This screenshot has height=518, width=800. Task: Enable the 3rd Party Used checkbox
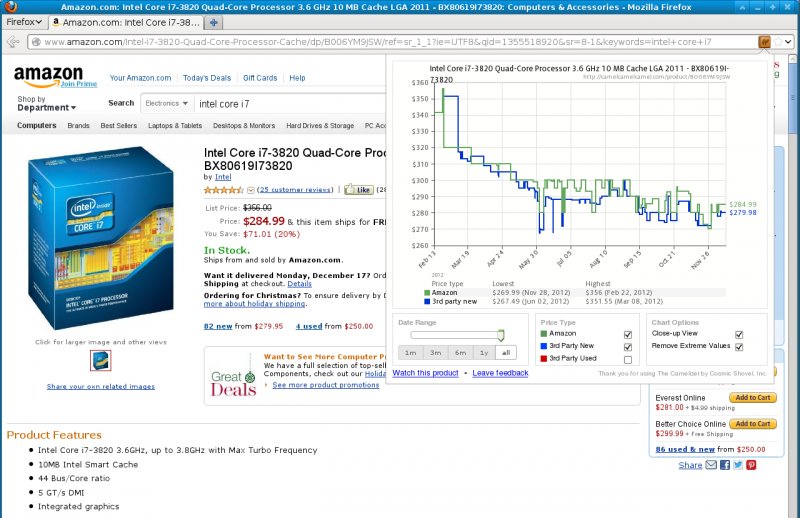[628, 360]
